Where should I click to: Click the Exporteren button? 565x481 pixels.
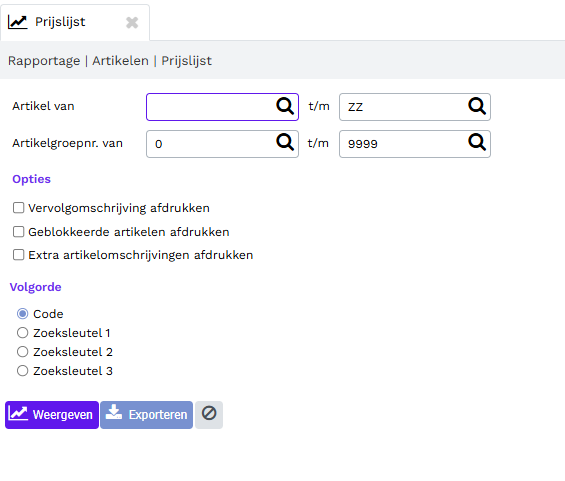point(146,415)
